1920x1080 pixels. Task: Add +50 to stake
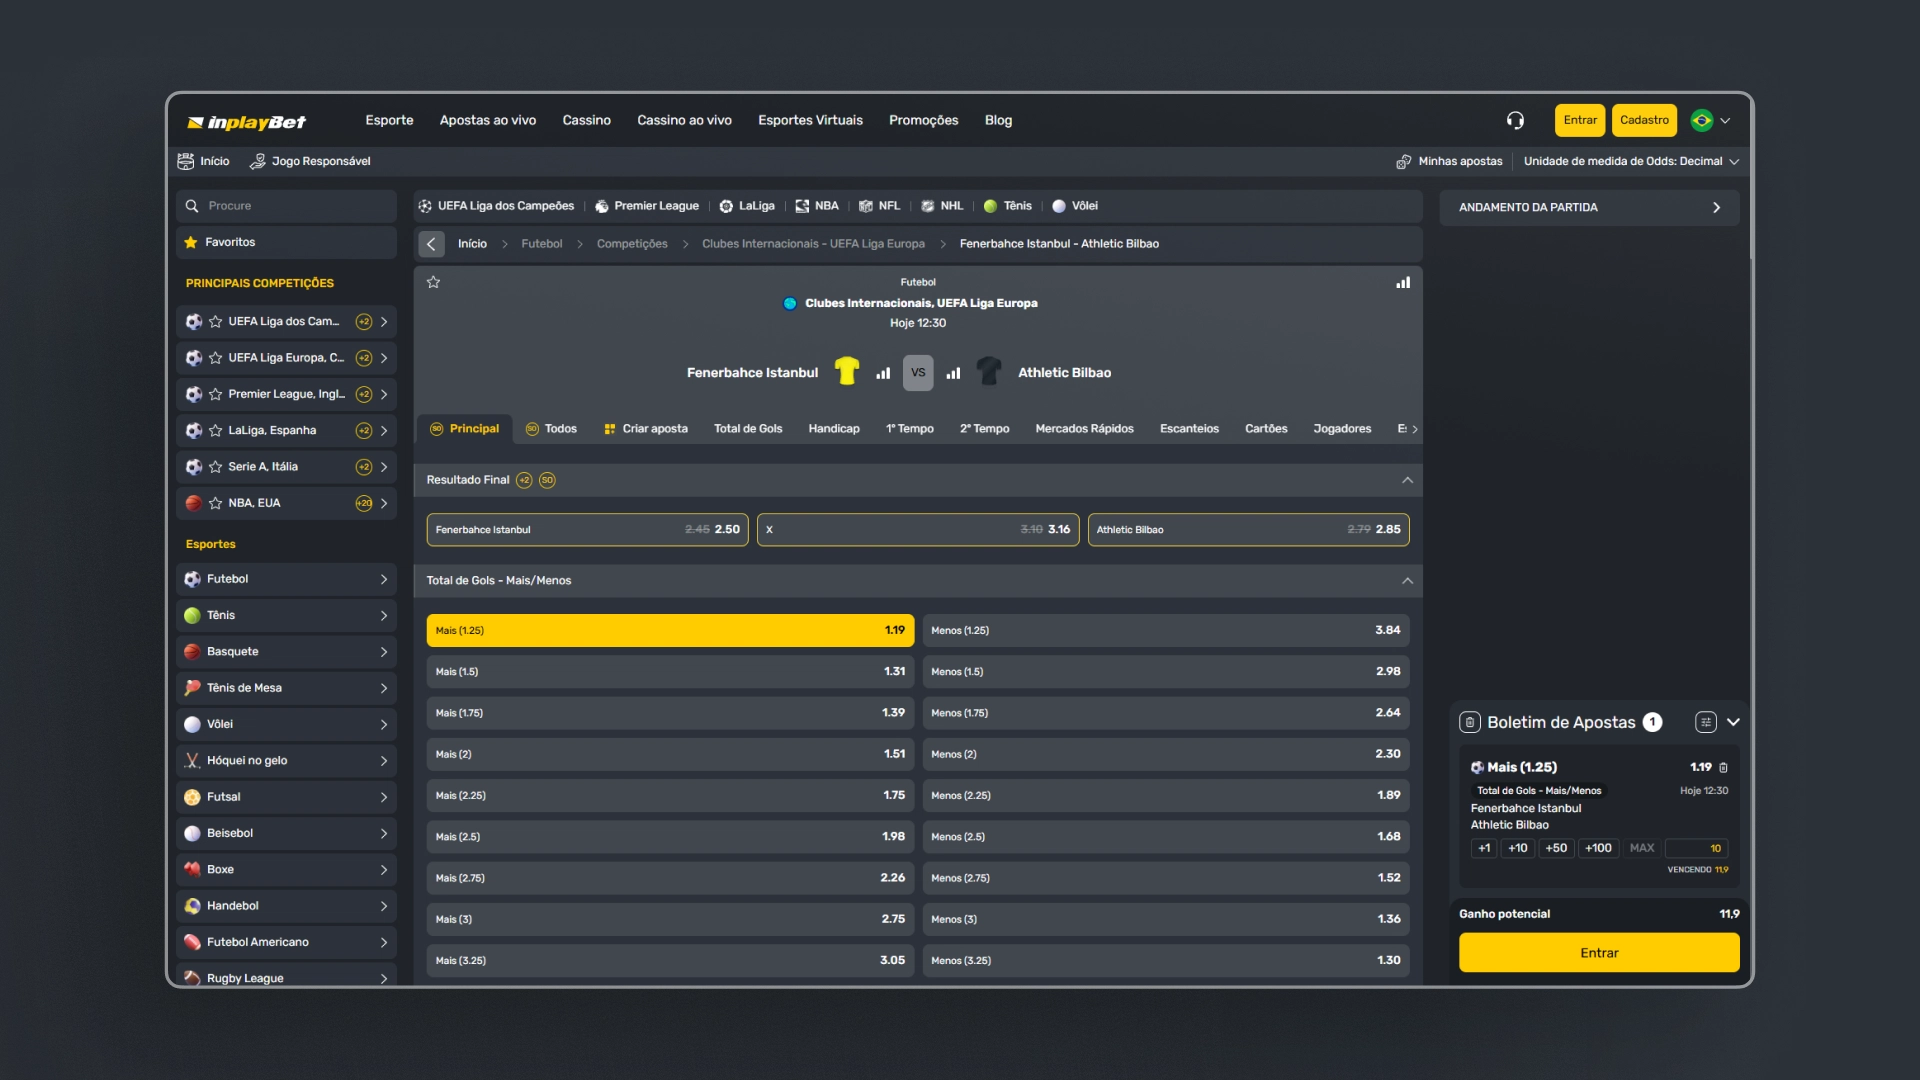pos(1556,848)
